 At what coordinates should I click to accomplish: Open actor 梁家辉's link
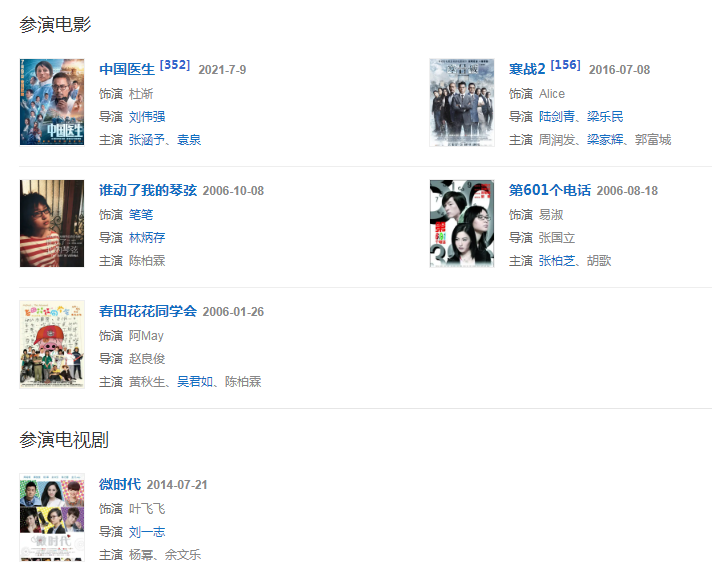(605, 140)
